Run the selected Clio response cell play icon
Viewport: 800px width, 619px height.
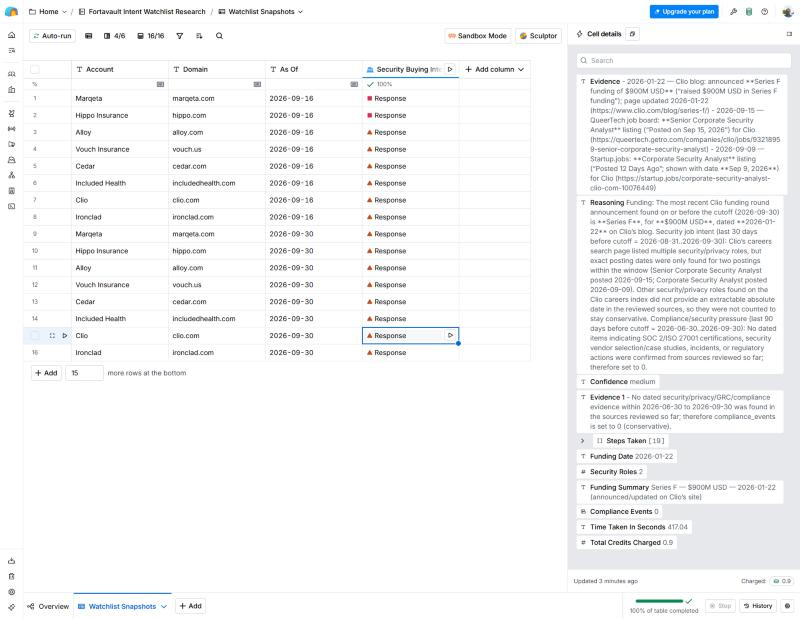point(450,336)
